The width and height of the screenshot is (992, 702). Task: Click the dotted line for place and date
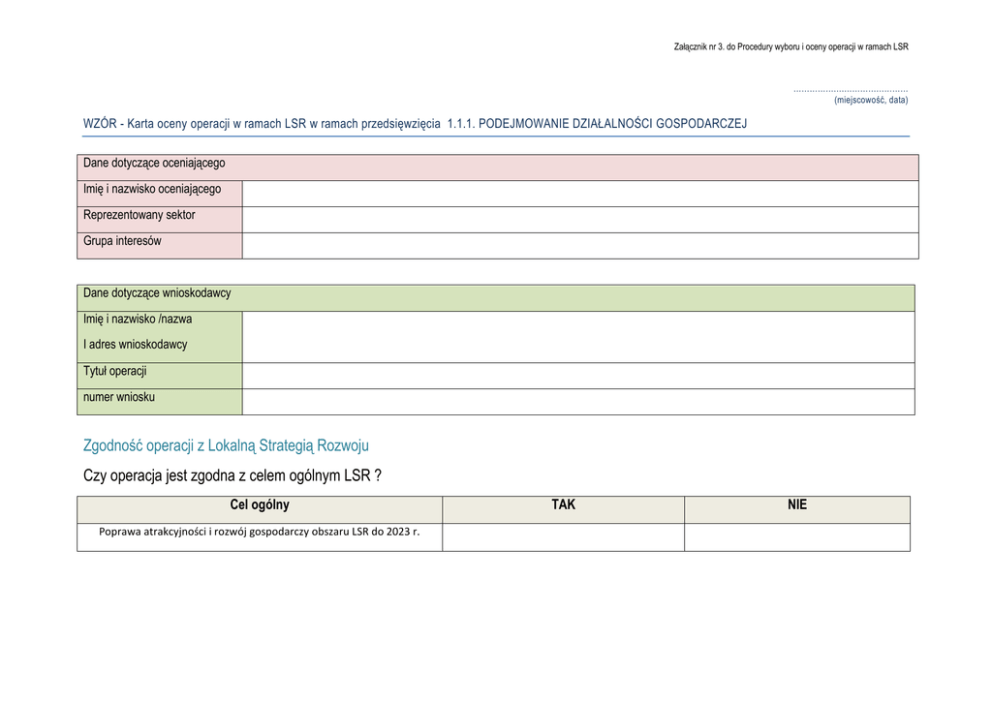click(x=850, y=90)
